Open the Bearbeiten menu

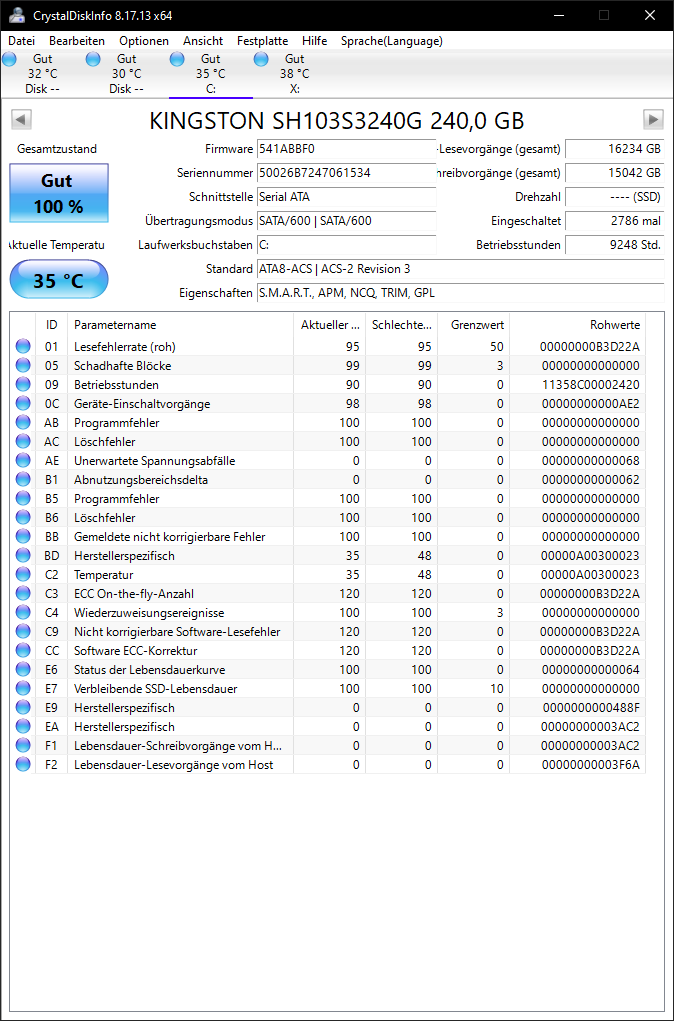(77, 40)
